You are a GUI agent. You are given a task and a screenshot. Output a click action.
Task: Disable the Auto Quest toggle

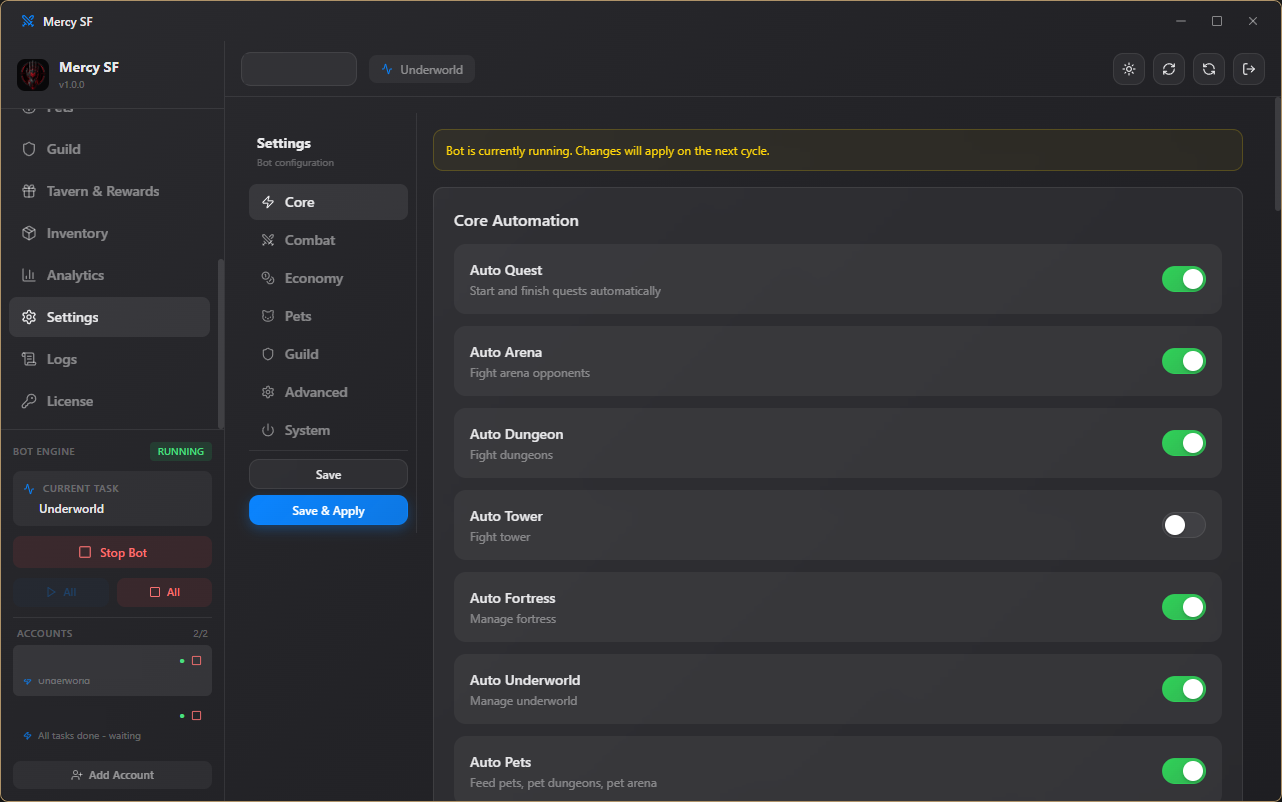[x=1184, y=279]
